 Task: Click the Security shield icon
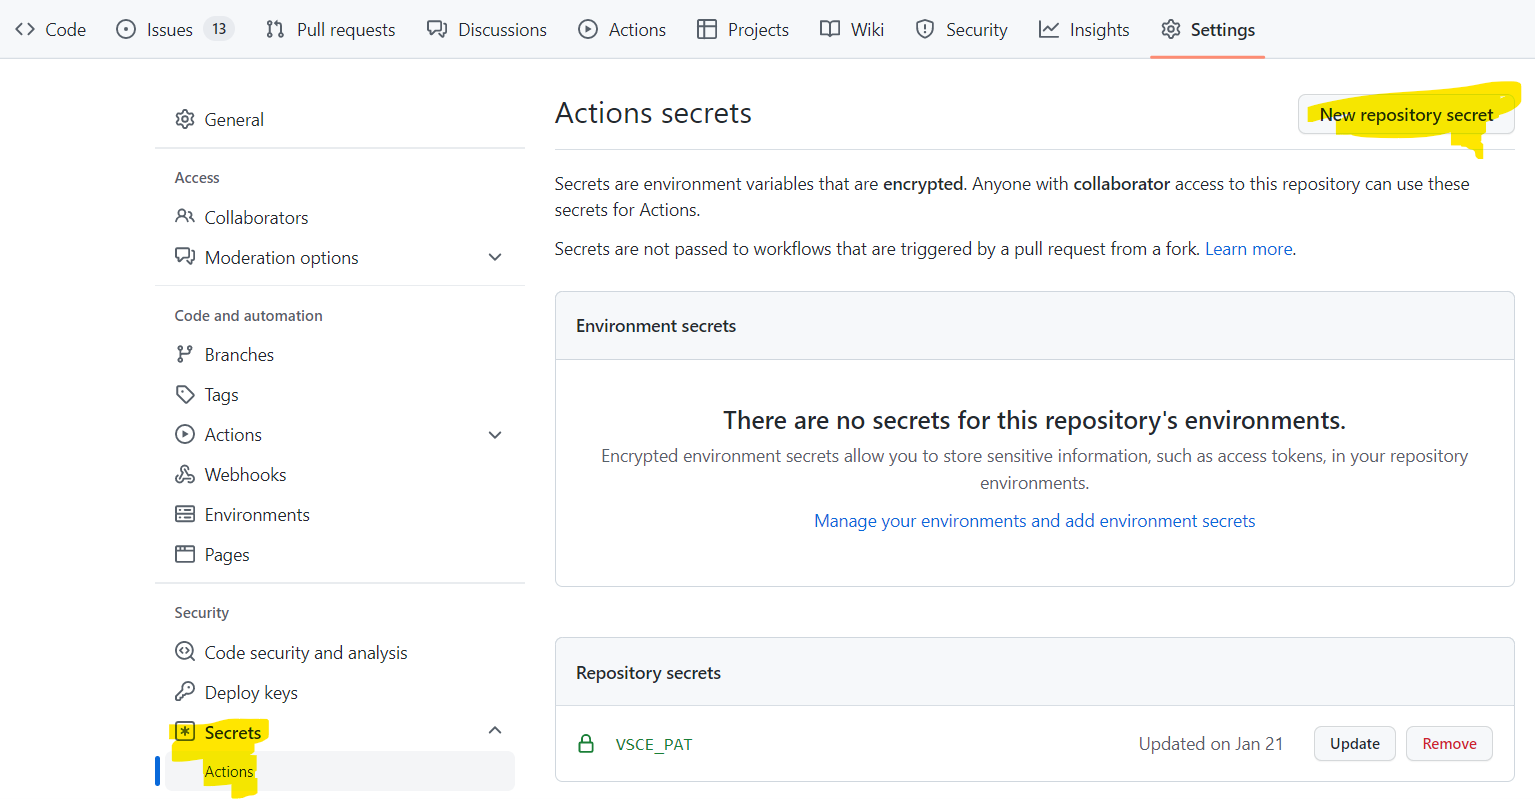(925, 29)
